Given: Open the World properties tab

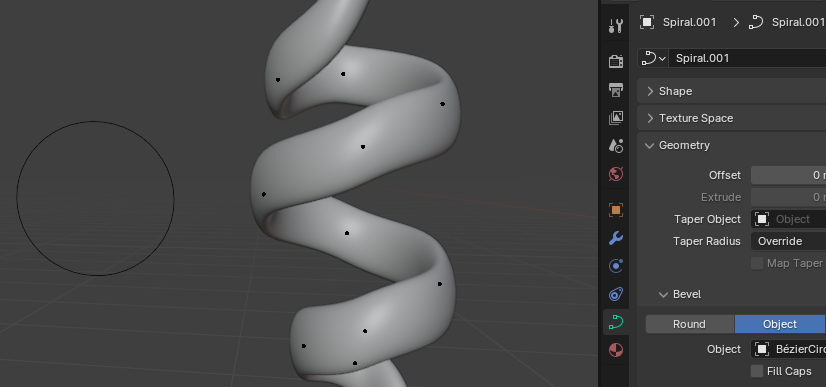Looking at the screenshot, I should (x=615, y=174).
